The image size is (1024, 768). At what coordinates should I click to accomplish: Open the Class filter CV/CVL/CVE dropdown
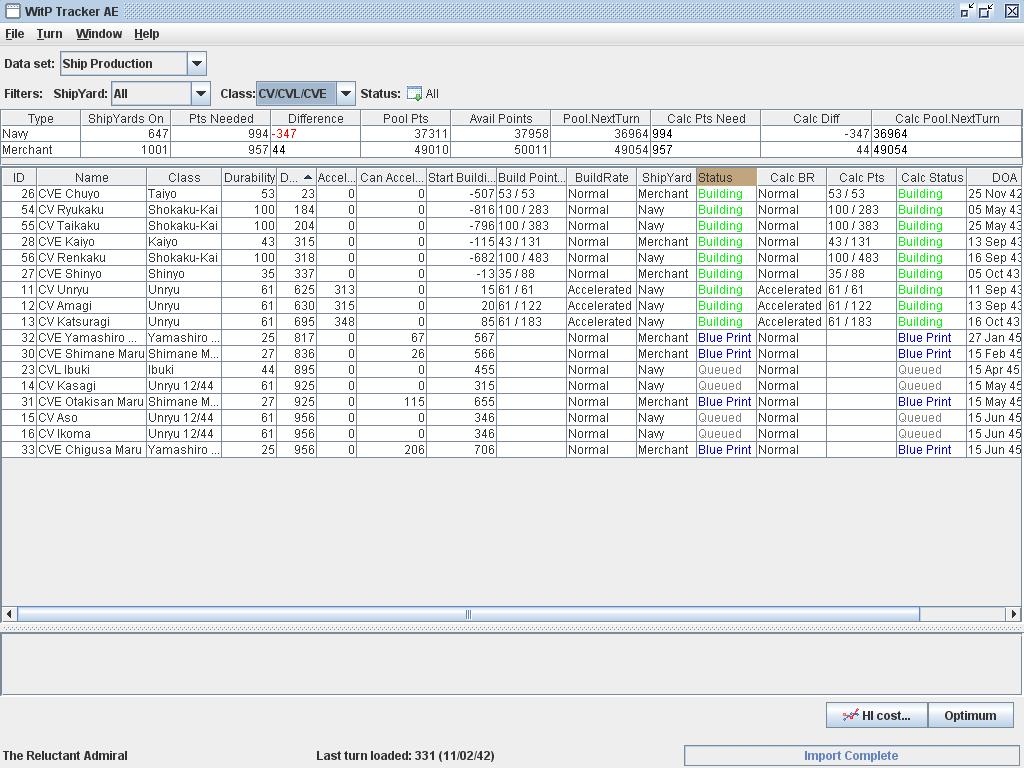click(x=345, y=94)
